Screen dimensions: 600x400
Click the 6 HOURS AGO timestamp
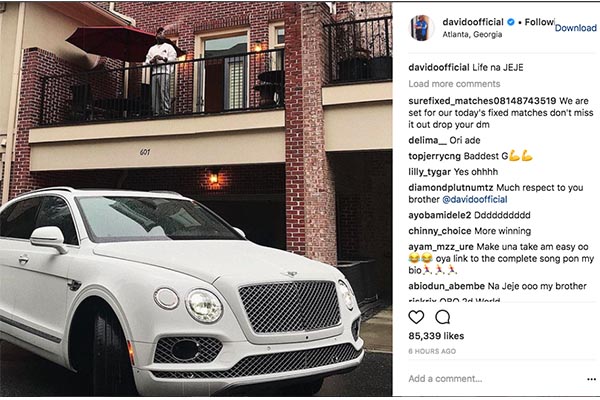[x=432, y=351]
